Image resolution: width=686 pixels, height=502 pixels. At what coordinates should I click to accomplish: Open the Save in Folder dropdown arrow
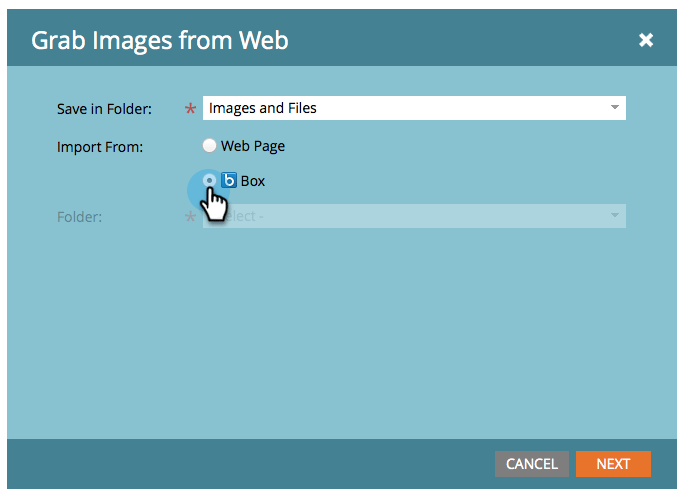(614, 108)
